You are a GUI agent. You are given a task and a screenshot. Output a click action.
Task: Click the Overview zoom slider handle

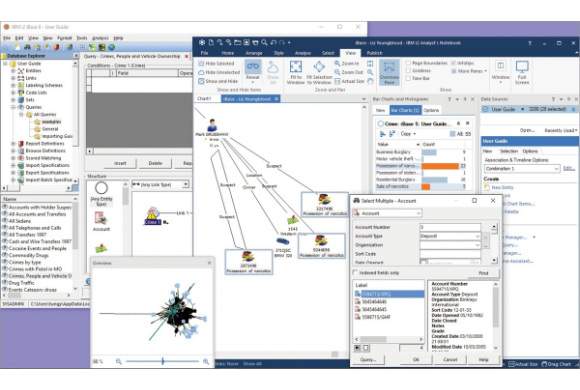point(163,362)
